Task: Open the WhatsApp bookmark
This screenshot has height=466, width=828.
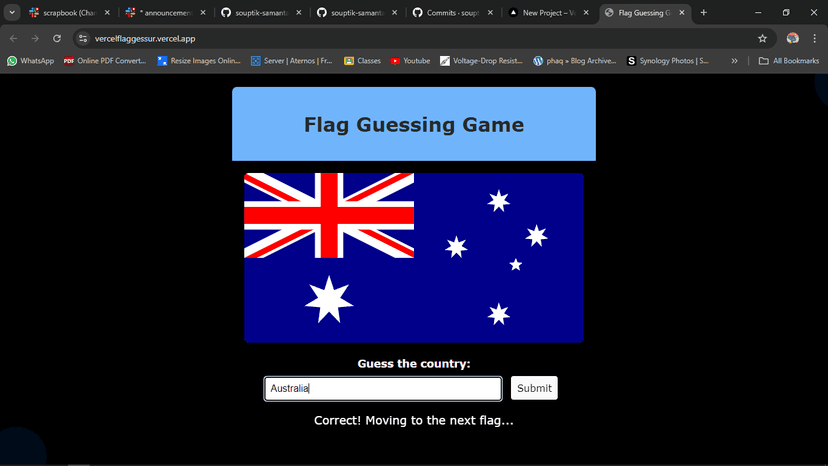Action: click(x=31, y=61)
